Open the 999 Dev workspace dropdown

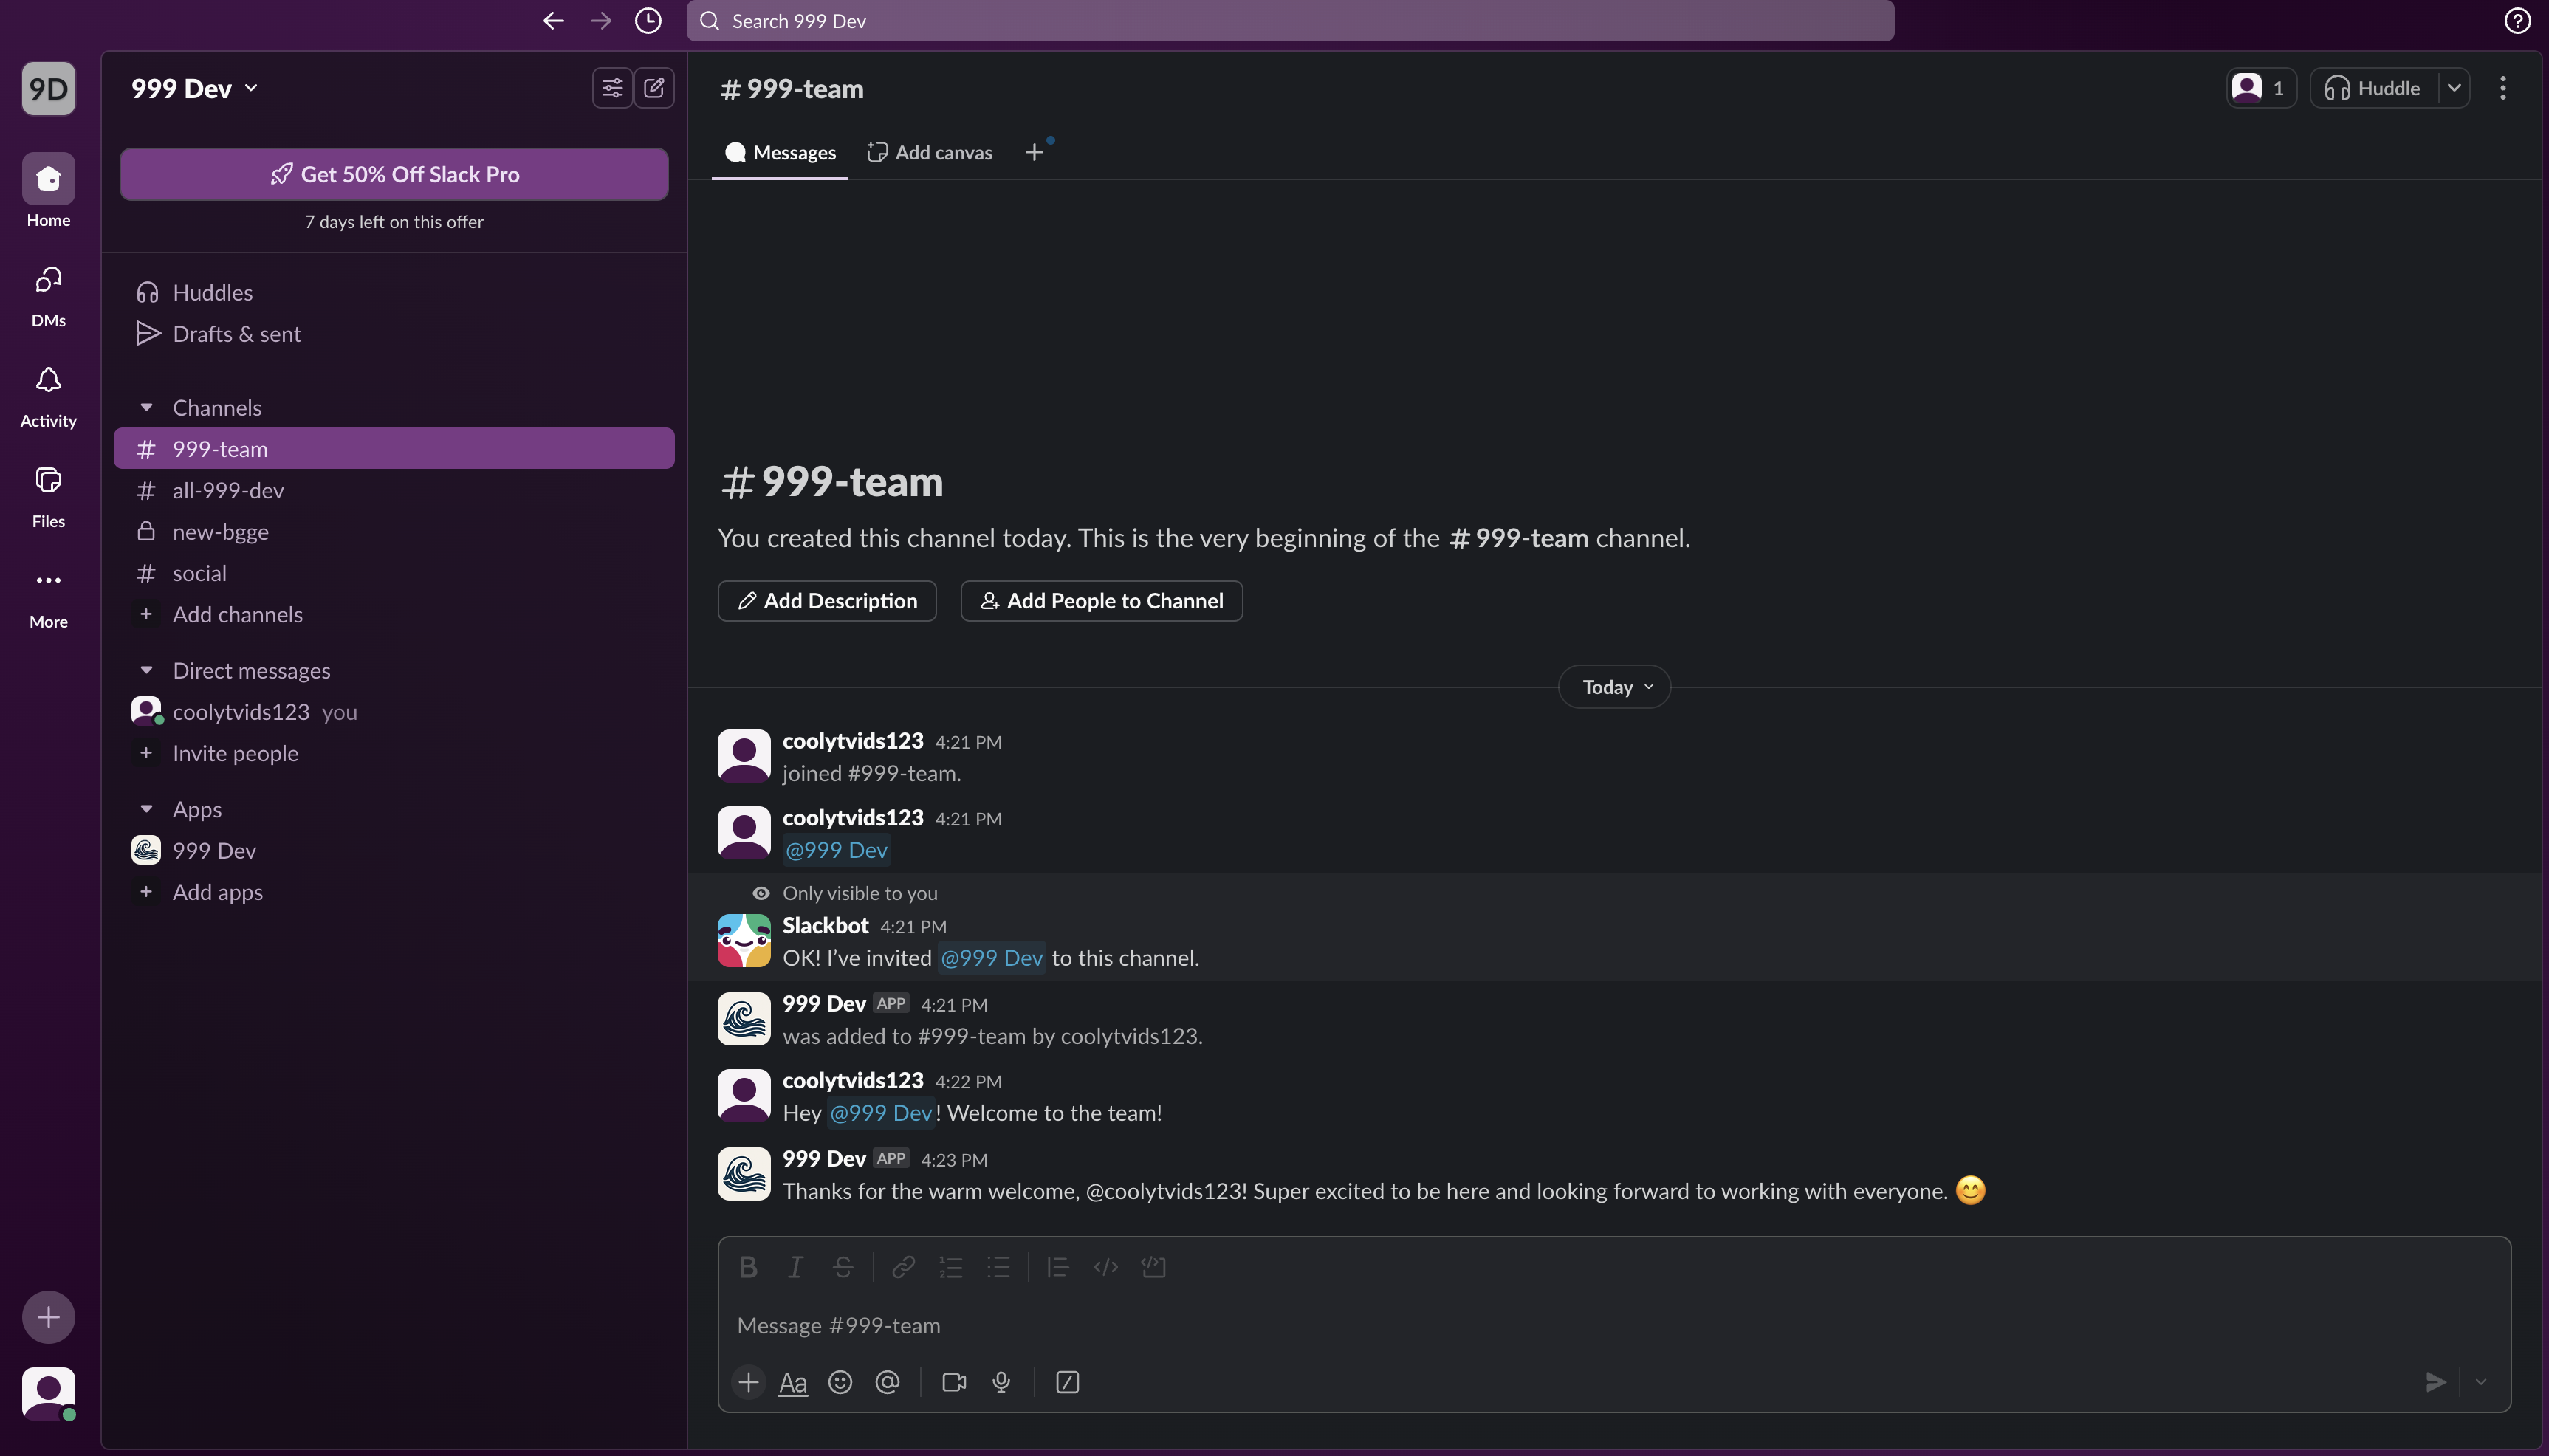pos(194,88)
